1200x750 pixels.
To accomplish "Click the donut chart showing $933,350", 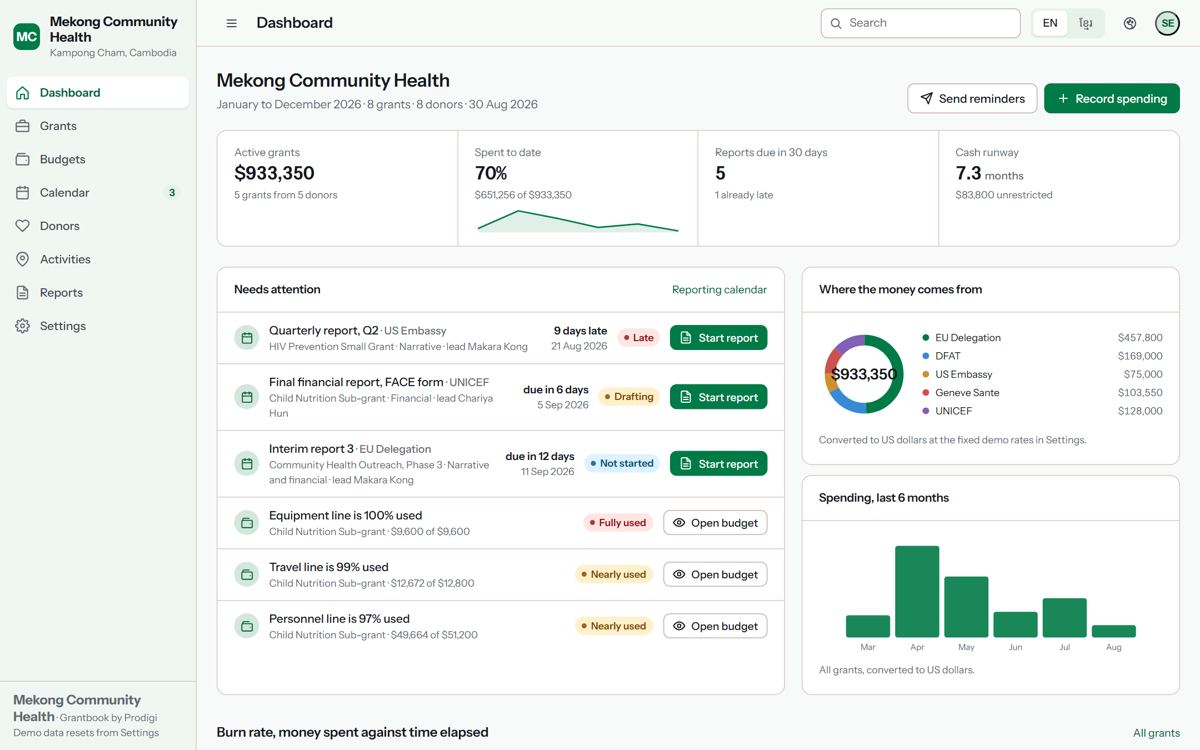I will (864, 374).
